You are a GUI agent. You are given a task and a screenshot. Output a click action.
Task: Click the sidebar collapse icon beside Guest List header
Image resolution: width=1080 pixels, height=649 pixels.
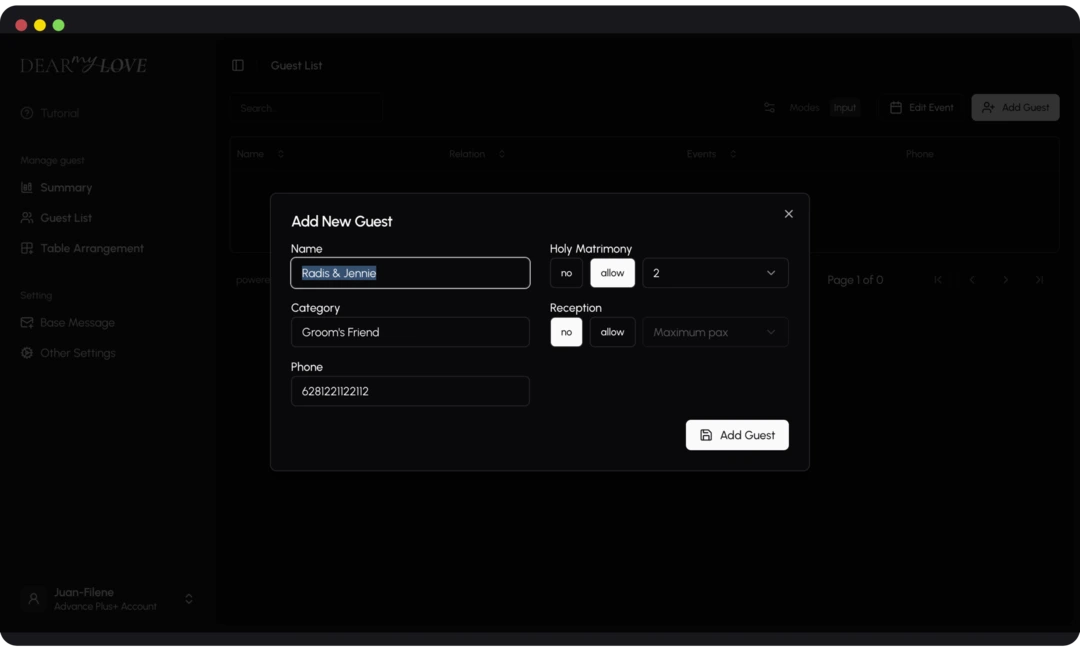(x=237, y=64)
